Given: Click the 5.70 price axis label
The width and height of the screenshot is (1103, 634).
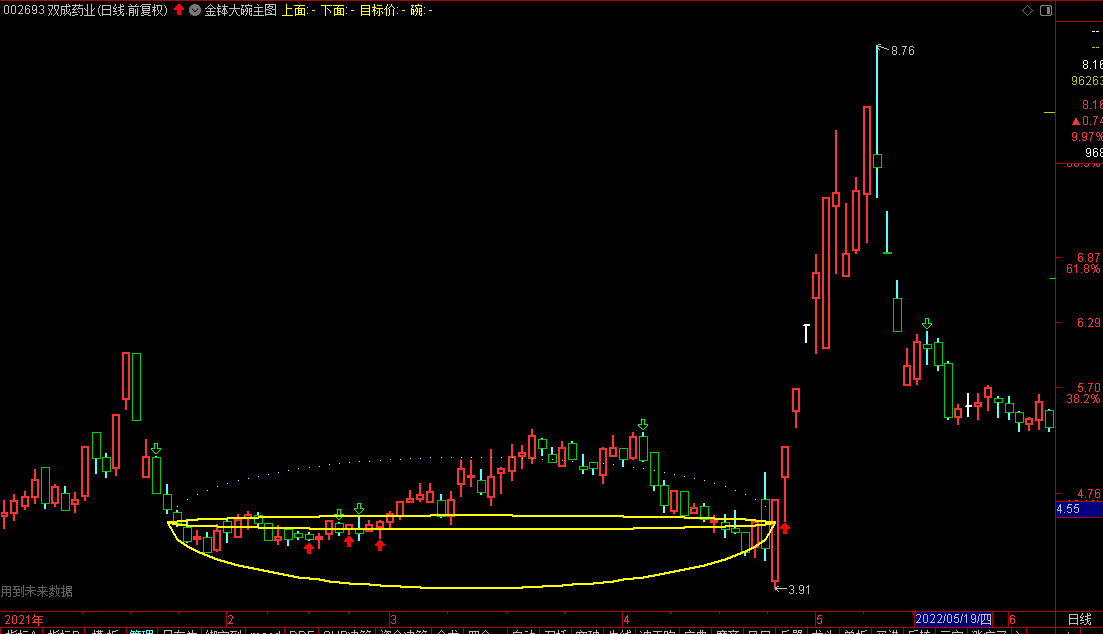Looking at the screenshot, I should (1088, 388).
